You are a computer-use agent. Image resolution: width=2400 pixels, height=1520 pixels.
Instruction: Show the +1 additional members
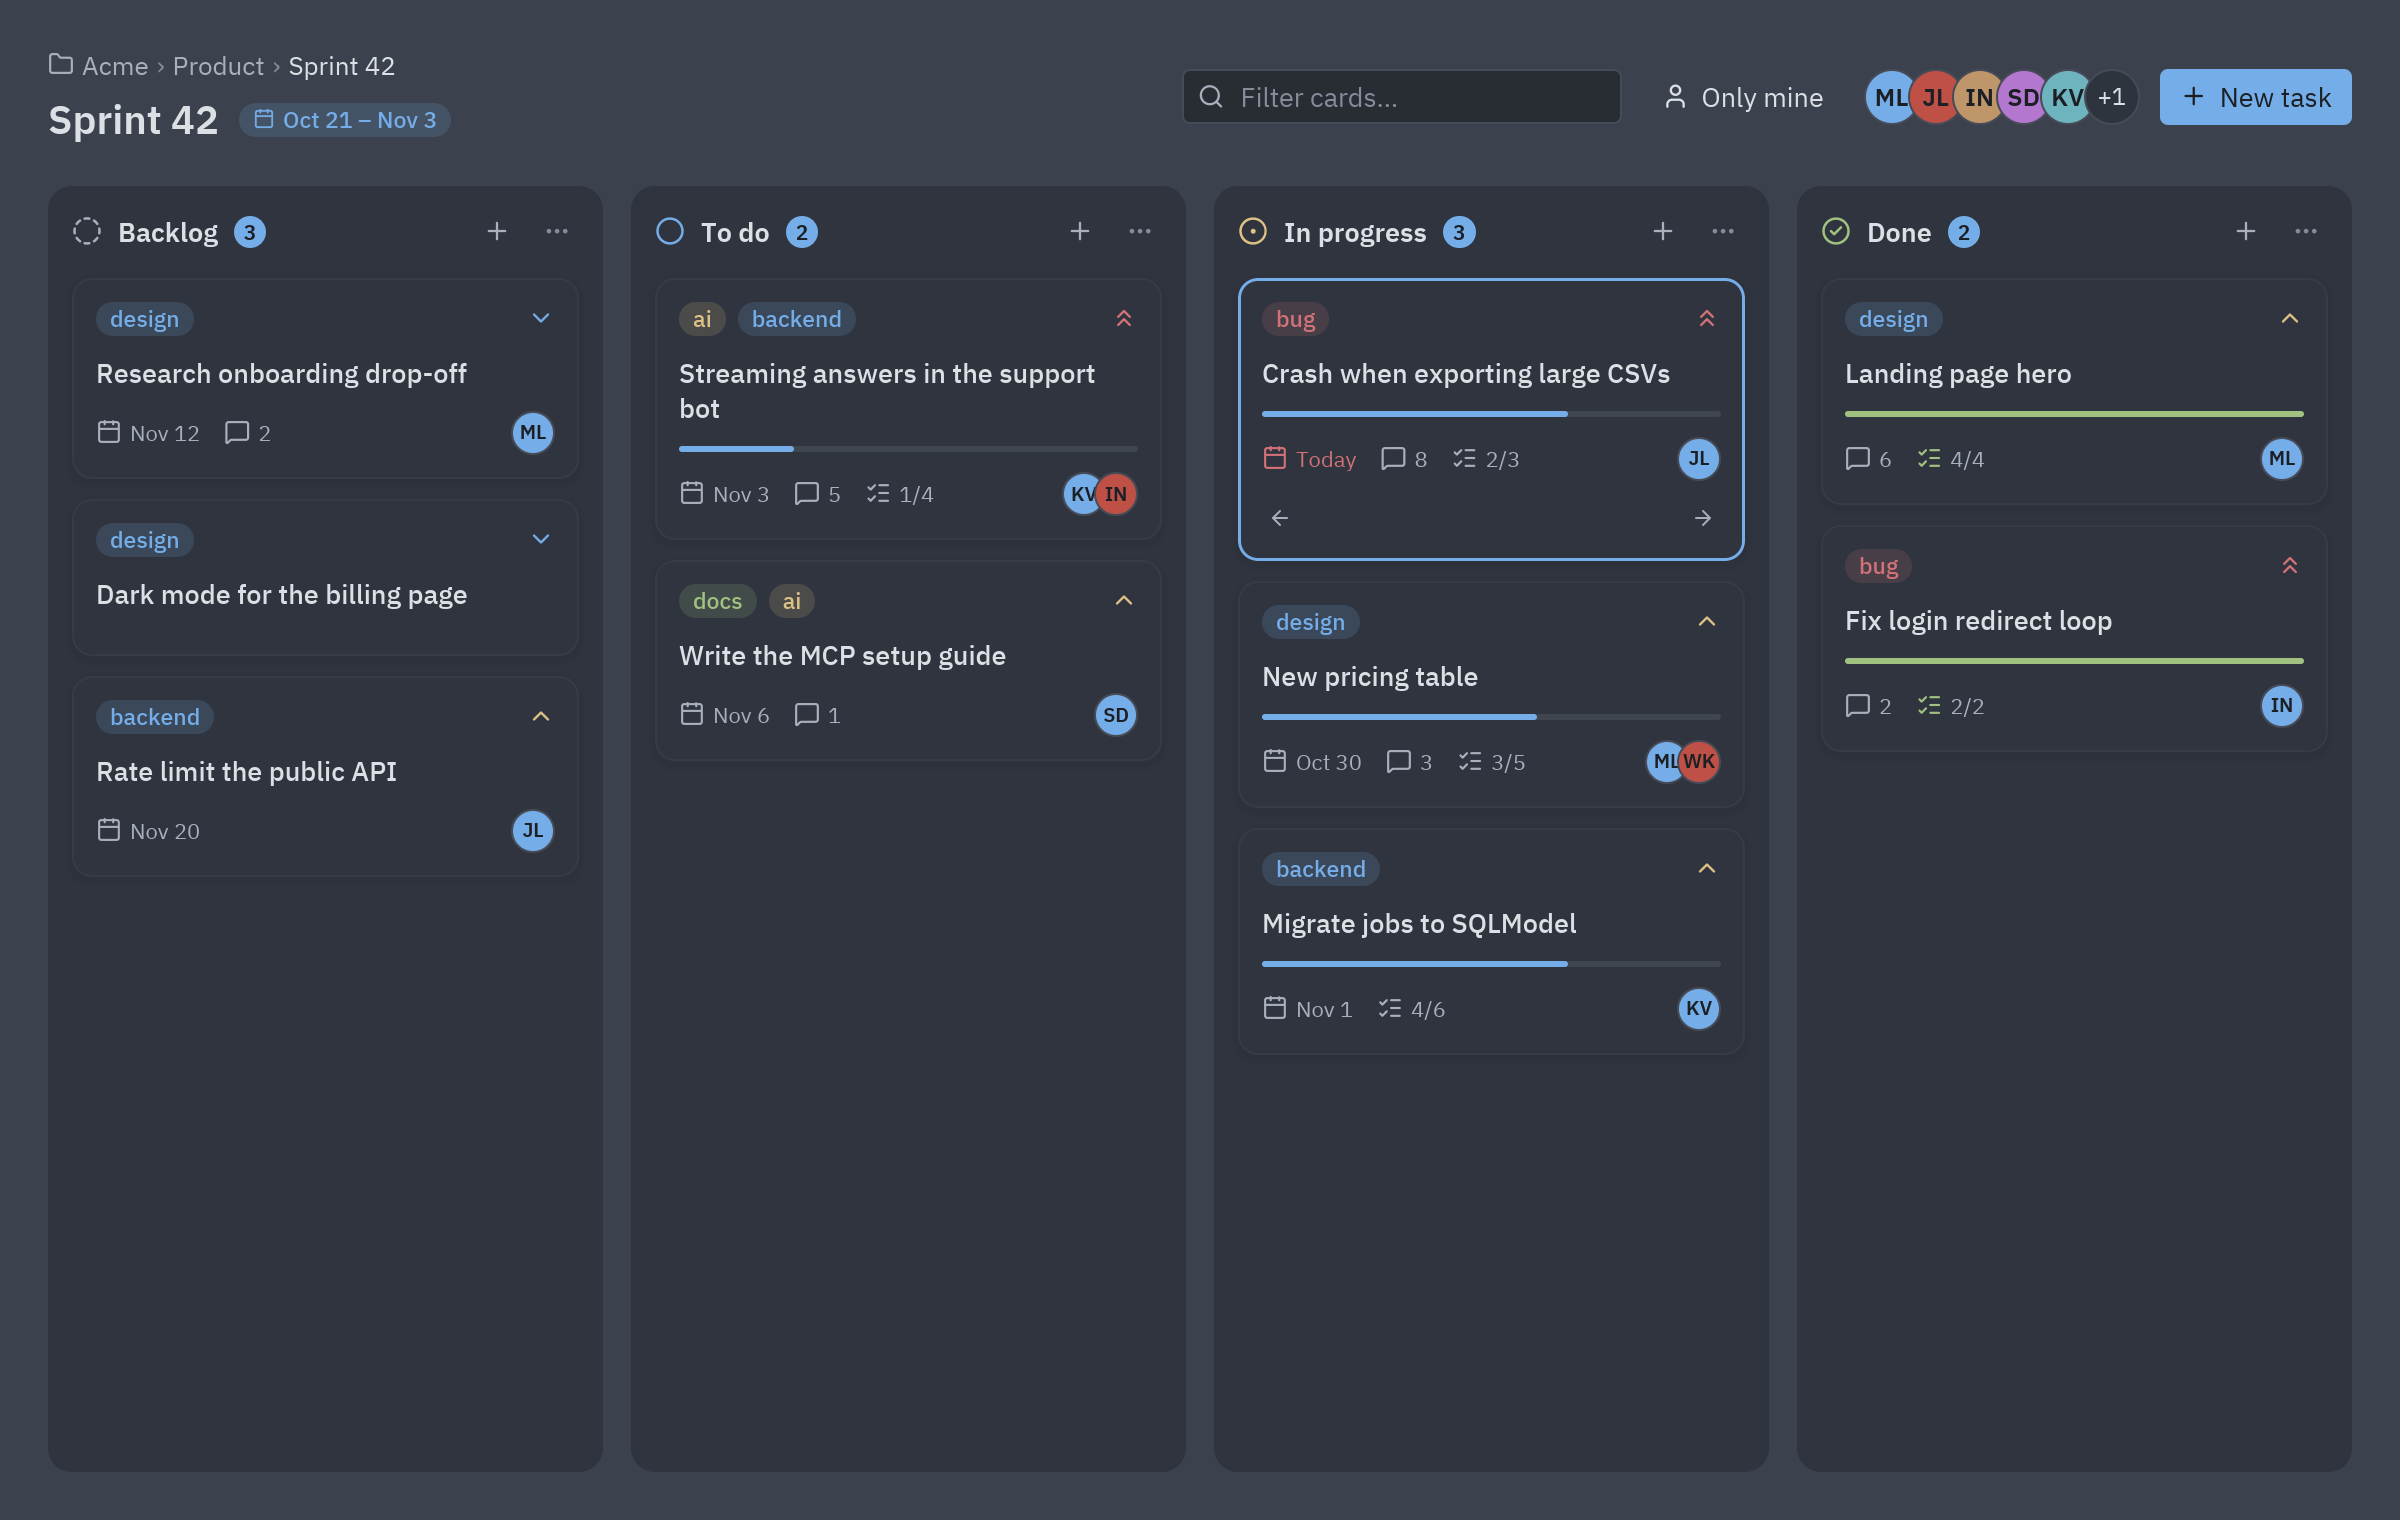[2112, 98]
